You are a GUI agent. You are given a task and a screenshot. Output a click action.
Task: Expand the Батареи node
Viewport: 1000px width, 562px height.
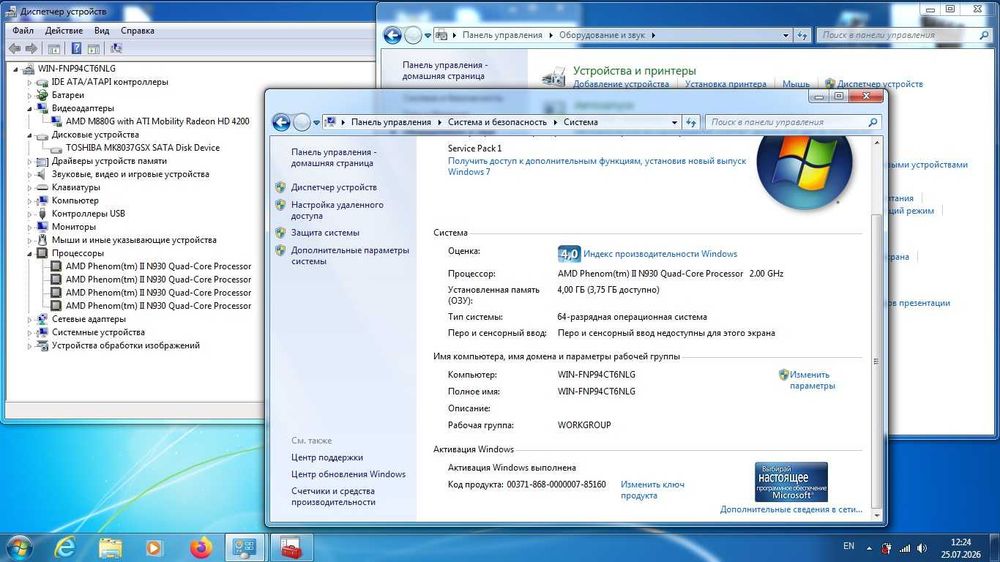coord(29,95)
